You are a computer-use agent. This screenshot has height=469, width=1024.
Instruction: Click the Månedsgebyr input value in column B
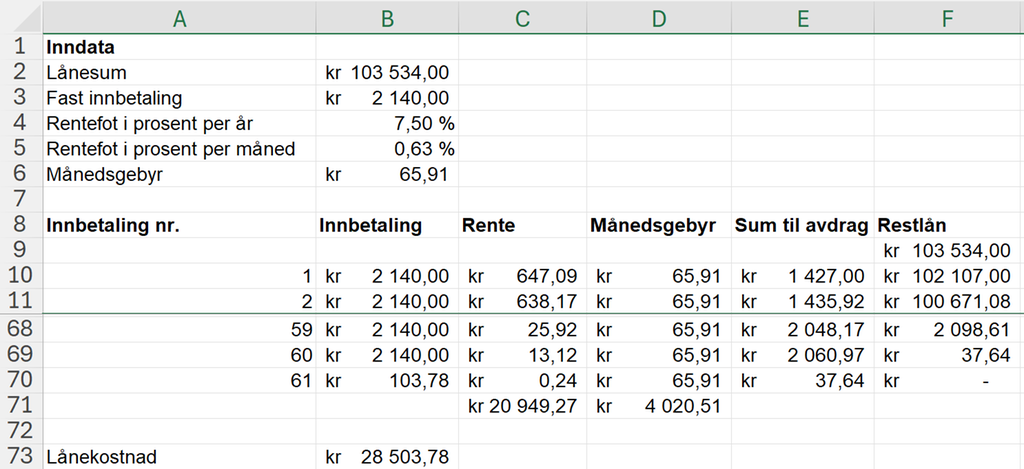click(x=387, y=175)
